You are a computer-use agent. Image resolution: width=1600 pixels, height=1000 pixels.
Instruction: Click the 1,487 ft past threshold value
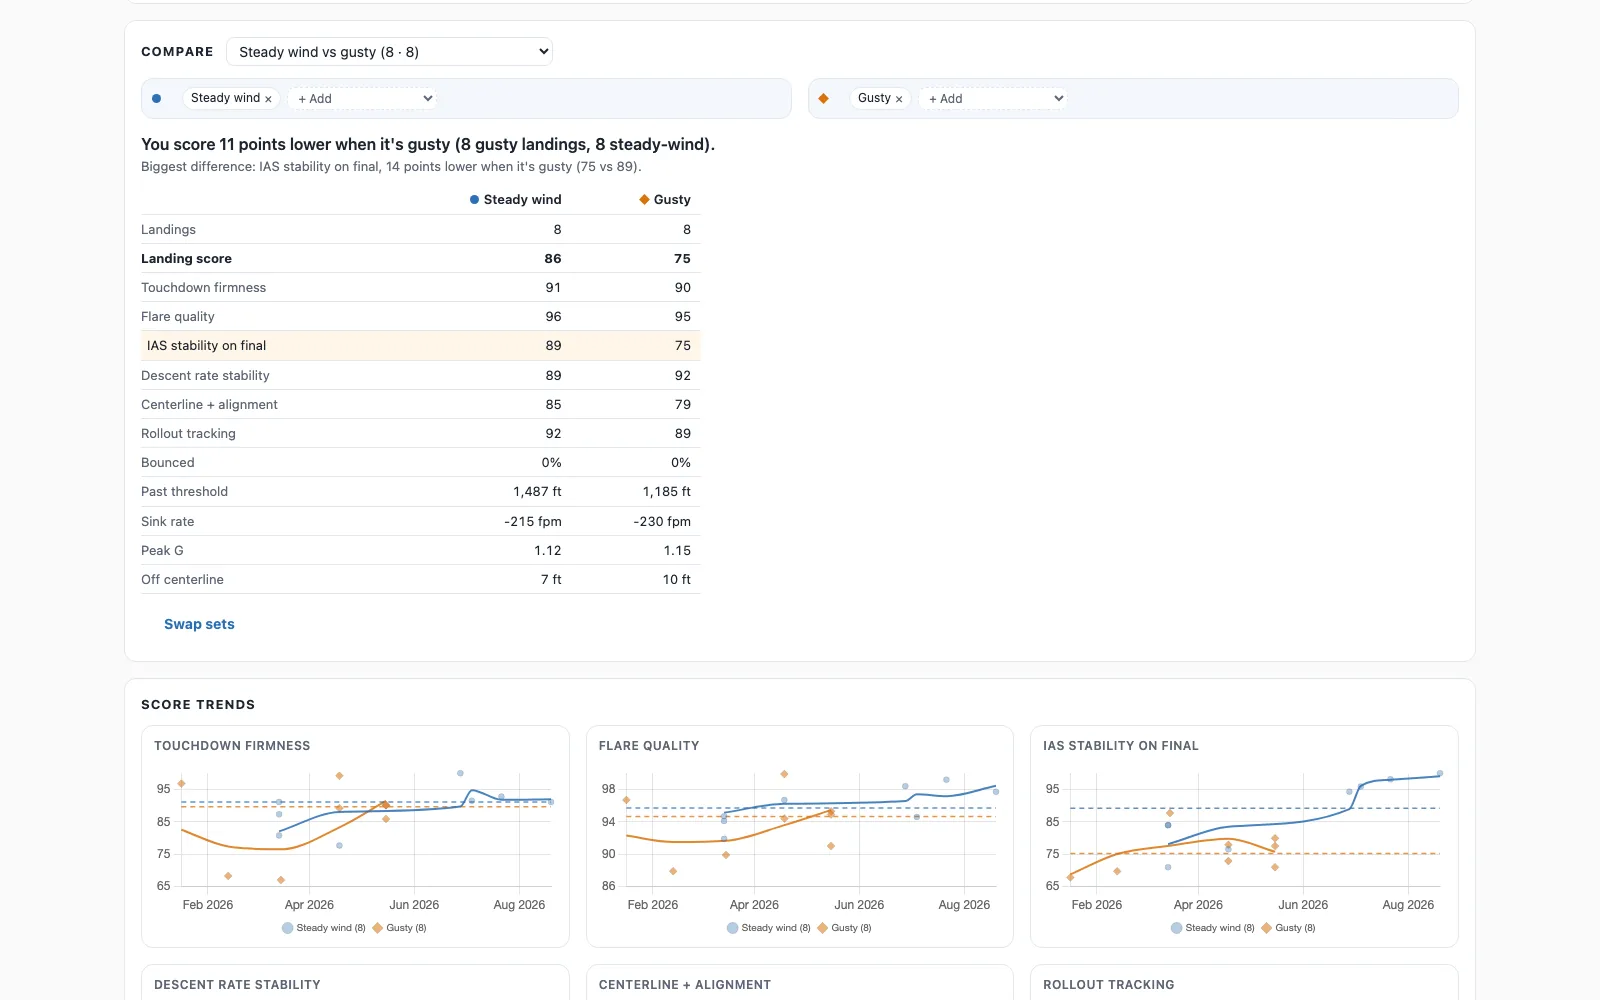[x=537, y=492]
